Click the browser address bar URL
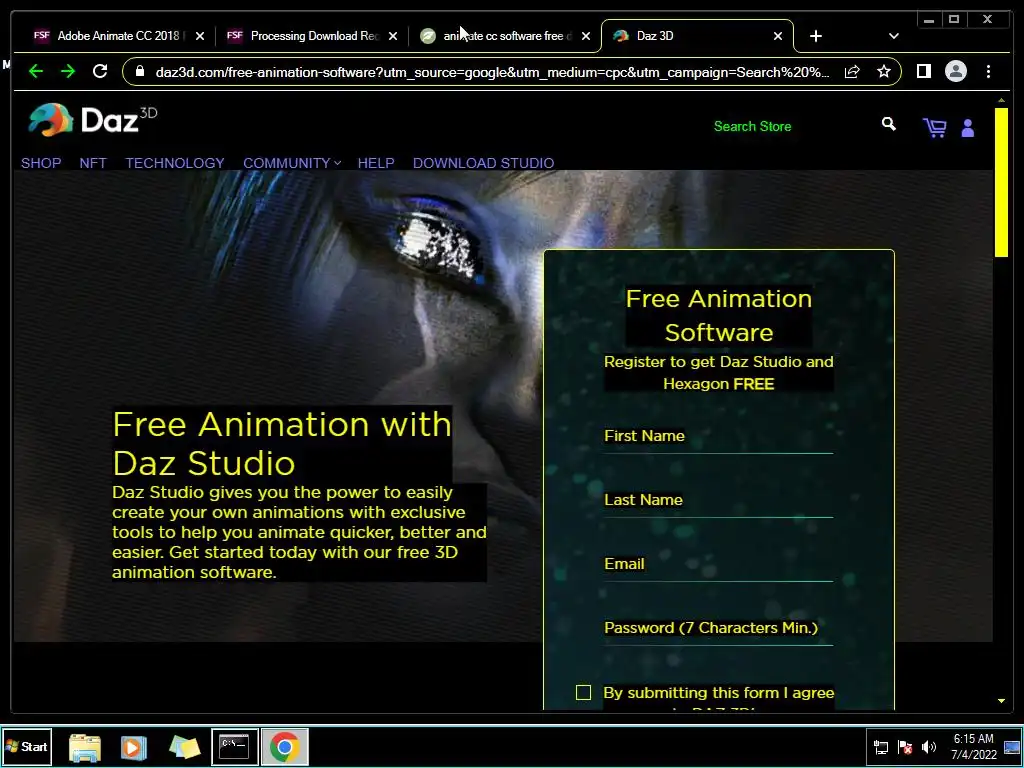This screenshot has height=768, width=1024. pos(492,72)
